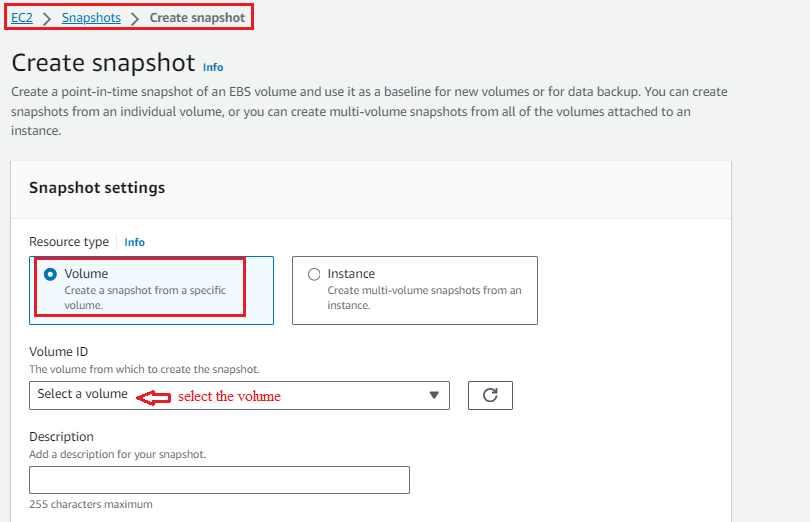The height and width of the screenshot is (522, 810).
Task: Click the Snapshot settings section header
Action: pyautogui.click(x=97, y=188)
